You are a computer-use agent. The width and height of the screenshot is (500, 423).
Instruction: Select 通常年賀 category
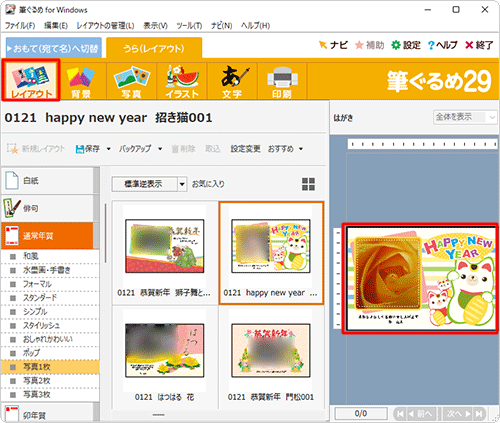[x=48, y=236]
